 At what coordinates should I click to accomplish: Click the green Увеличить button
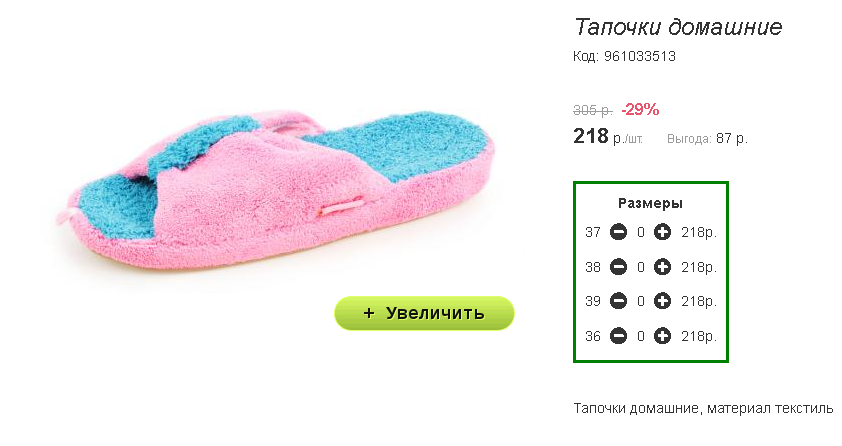pos(424,313)
